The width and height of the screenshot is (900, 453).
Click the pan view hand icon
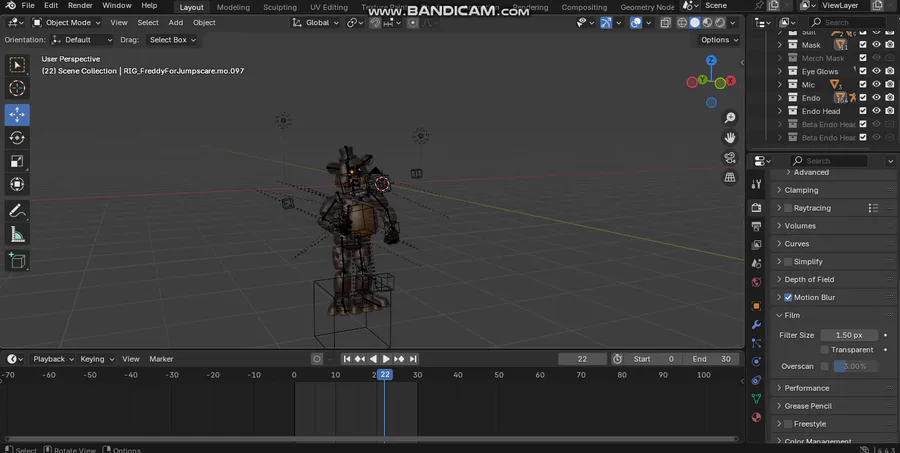[730, 138]
